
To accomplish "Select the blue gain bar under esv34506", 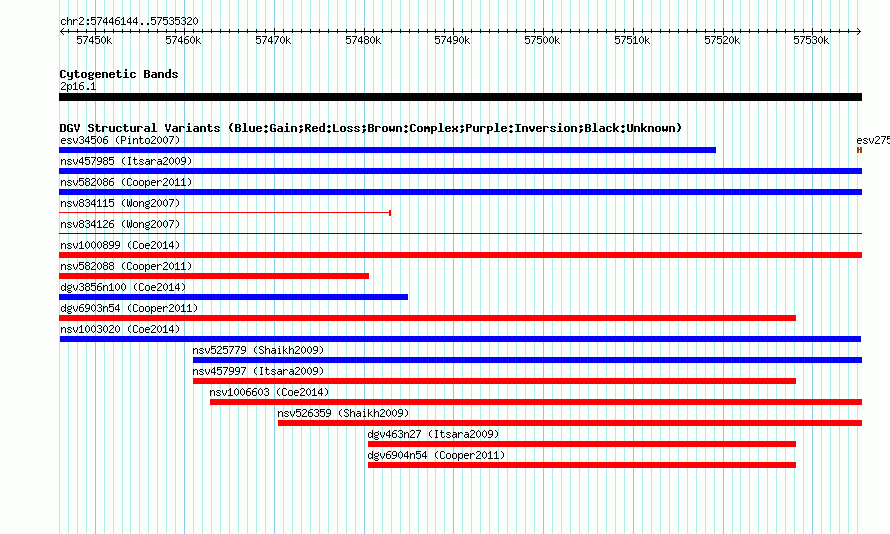I will 388,150.
